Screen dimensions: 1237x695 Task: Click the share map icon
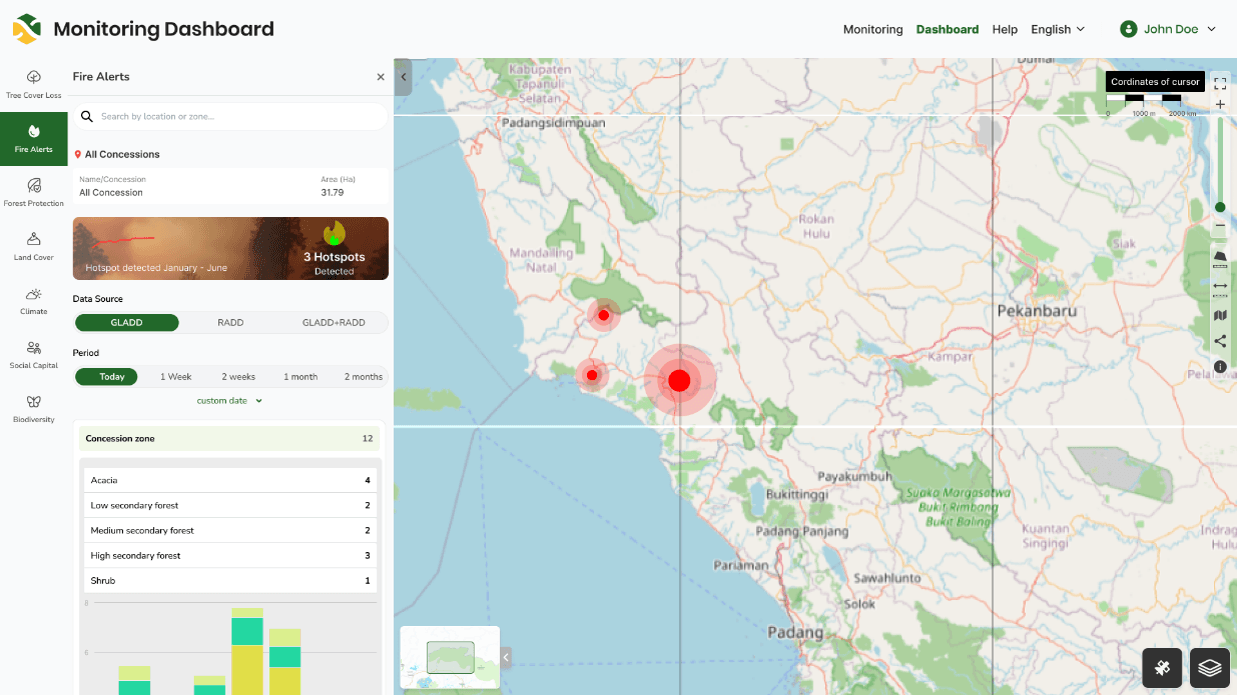[1220, 341]
